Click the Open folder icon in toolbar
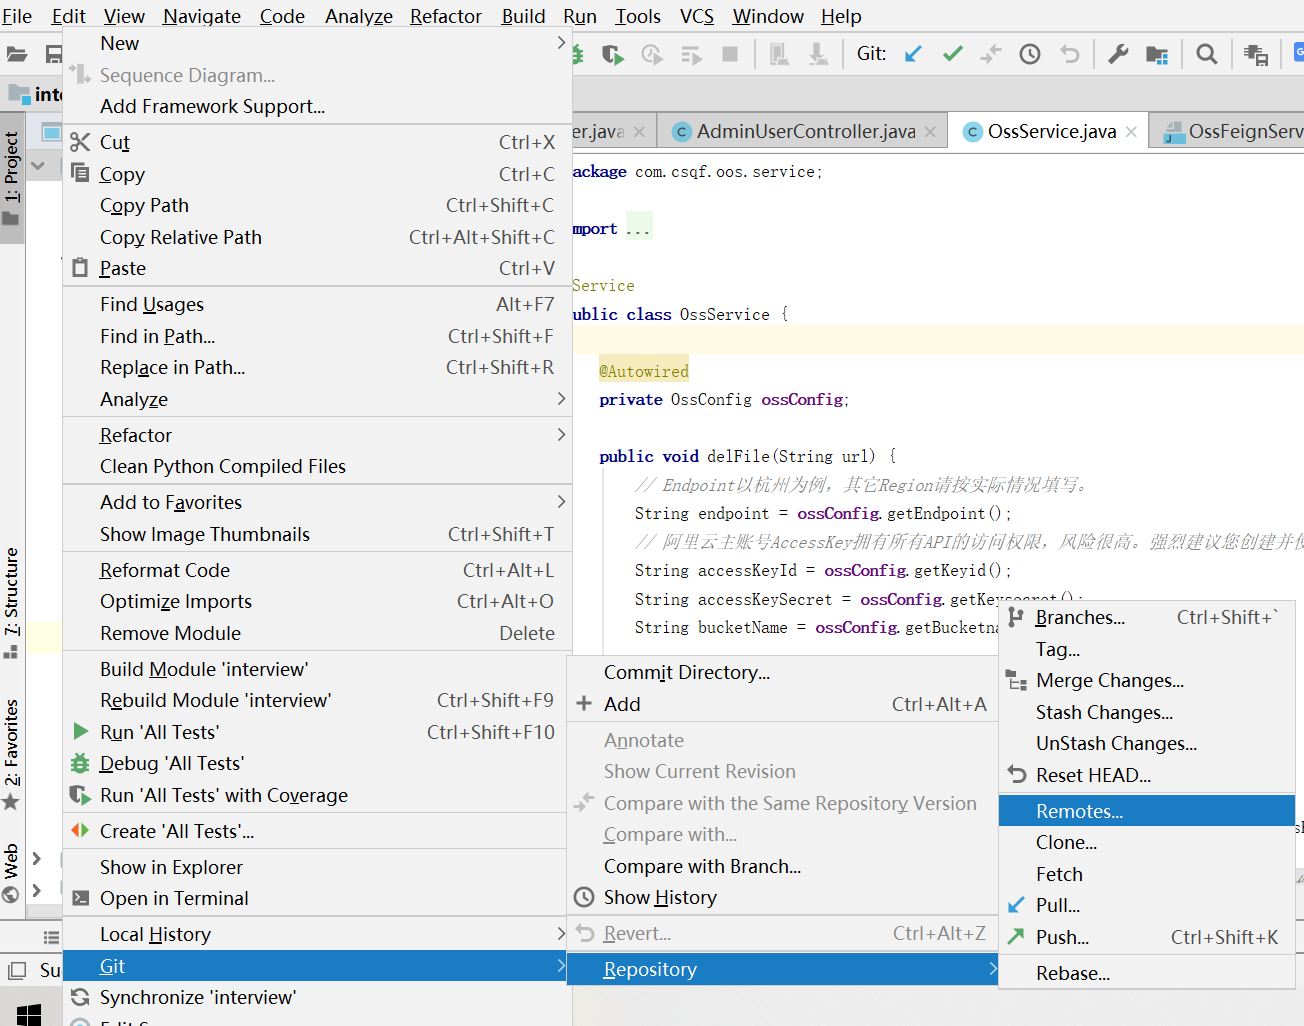Viewport: 1304px width, 1026px height. tap(17, 54)
